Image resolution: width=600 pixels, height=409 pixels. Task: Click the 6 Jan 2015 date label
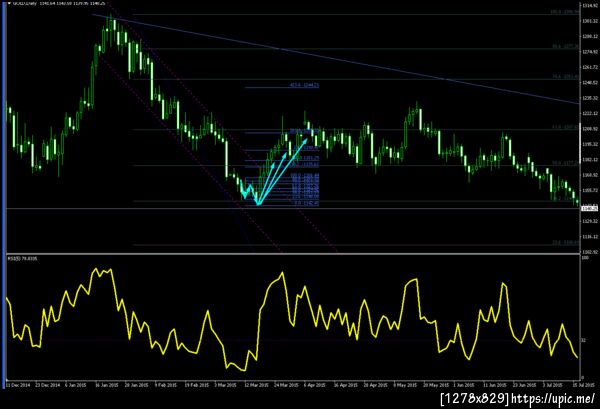(x=75, y=385)
